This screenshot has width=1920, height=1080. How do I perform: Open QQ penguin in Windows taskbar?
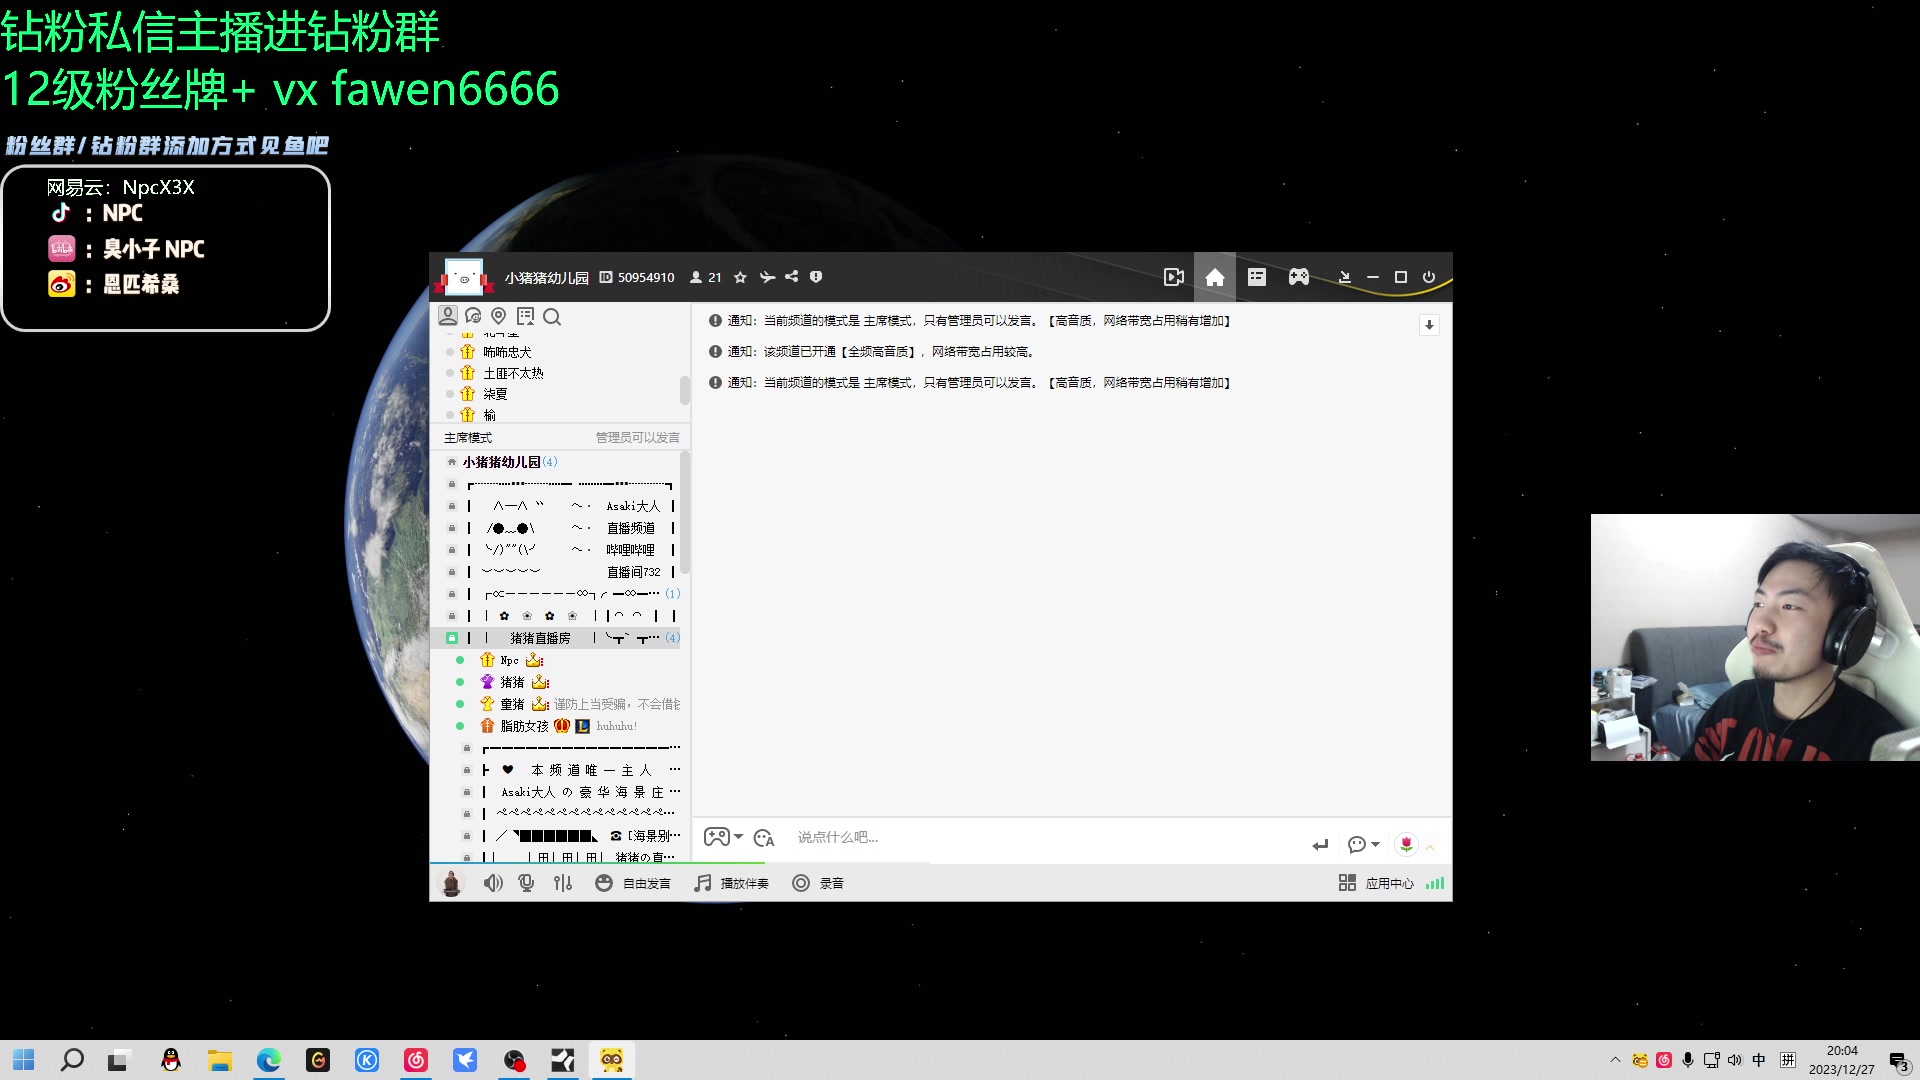click(x=171, y=1060)
